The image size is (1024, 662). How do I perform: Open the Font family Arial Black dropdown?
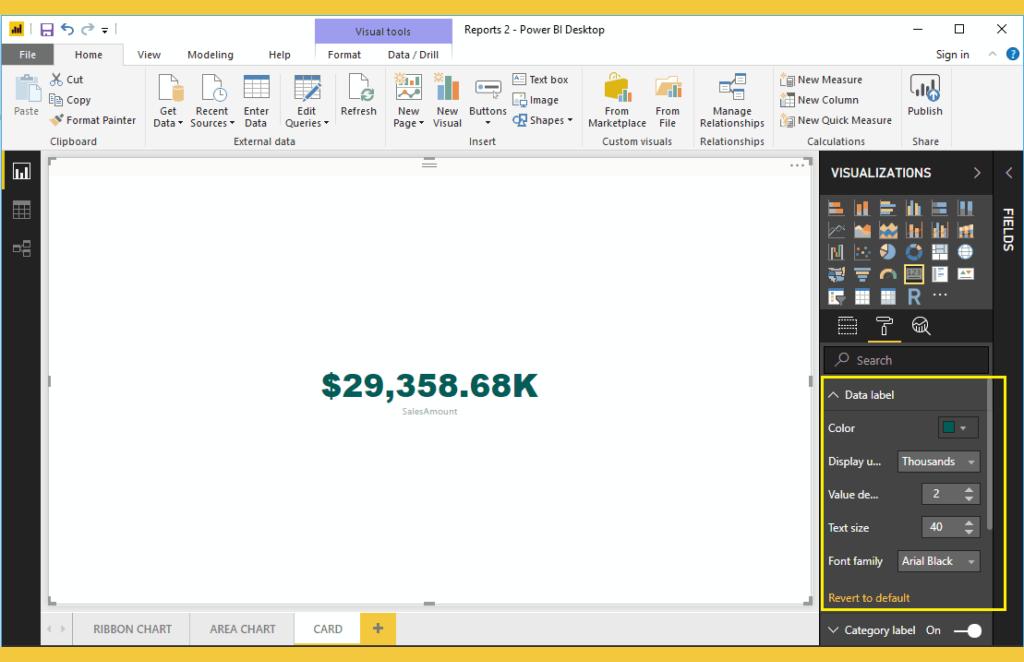pos(938,561)
